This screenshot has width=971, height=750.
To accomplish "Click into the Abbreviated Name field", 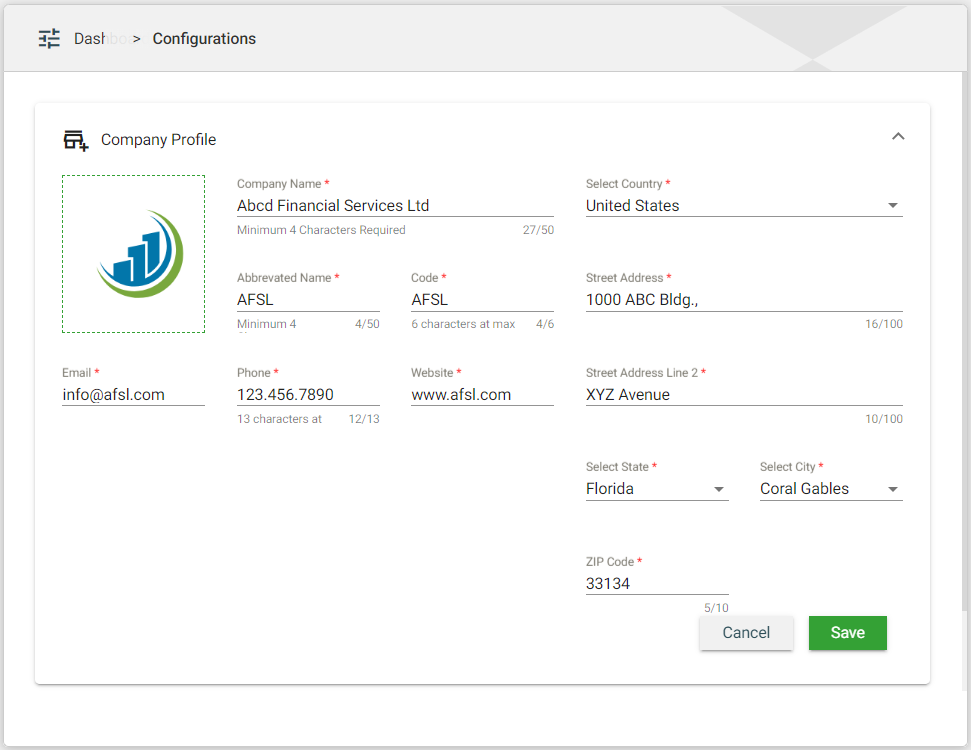I will (x=307, y=300).
